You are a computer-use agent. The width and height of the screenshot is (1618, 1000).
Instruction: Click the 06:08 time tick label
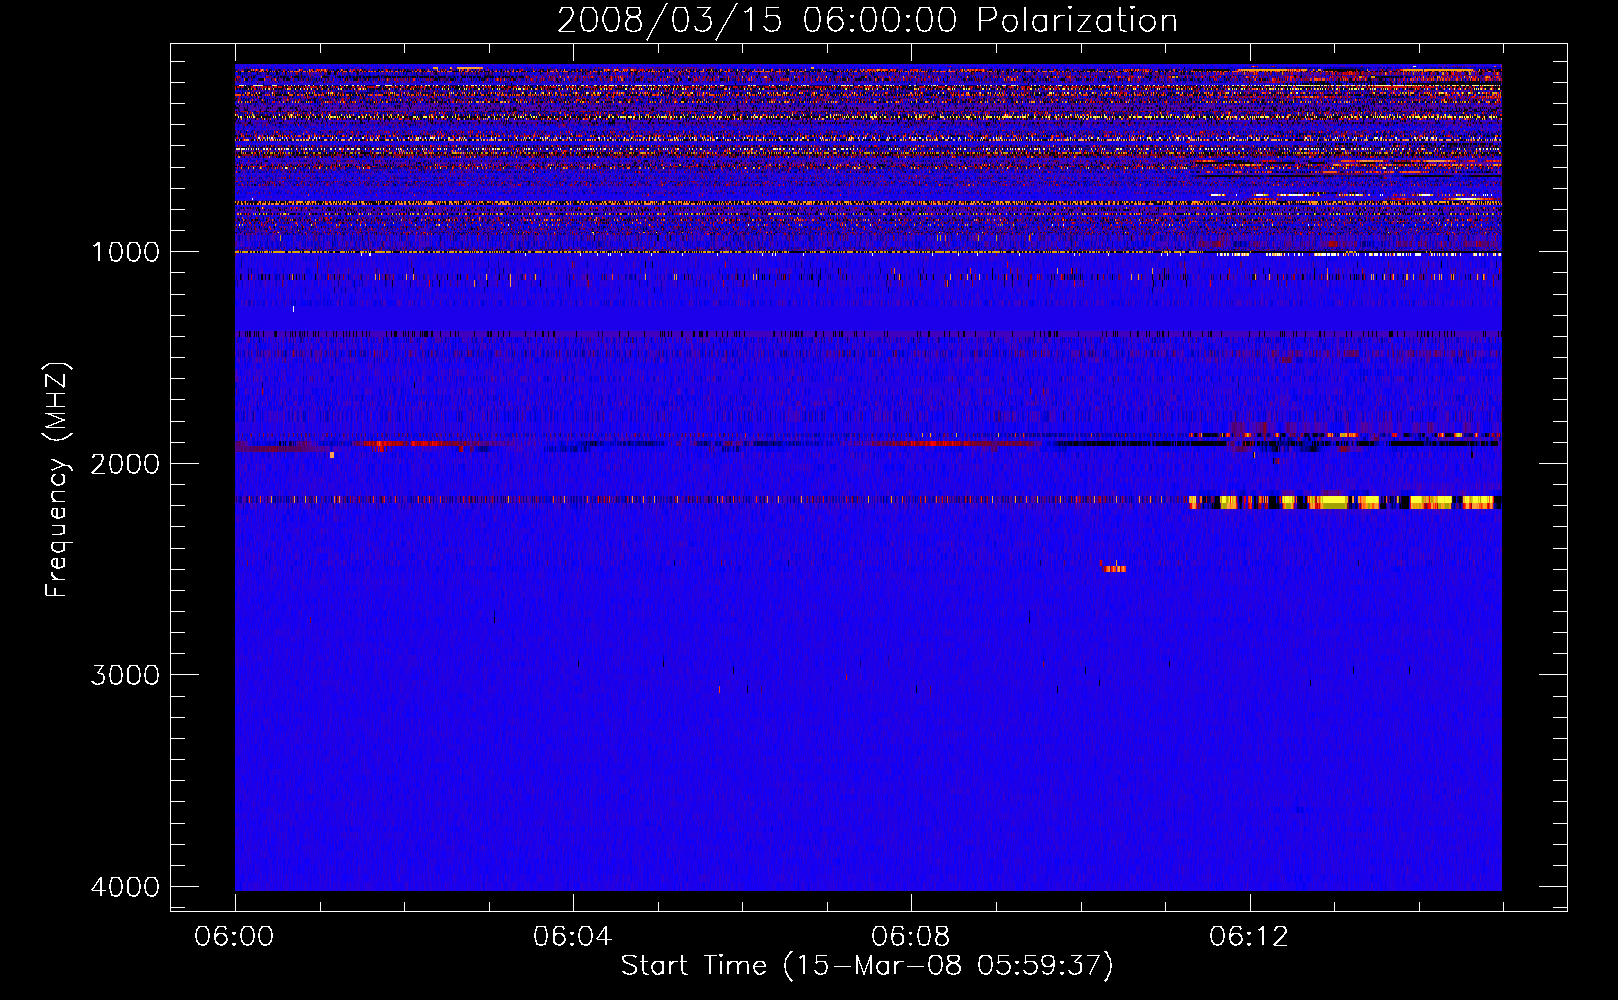tap(911, 937)
